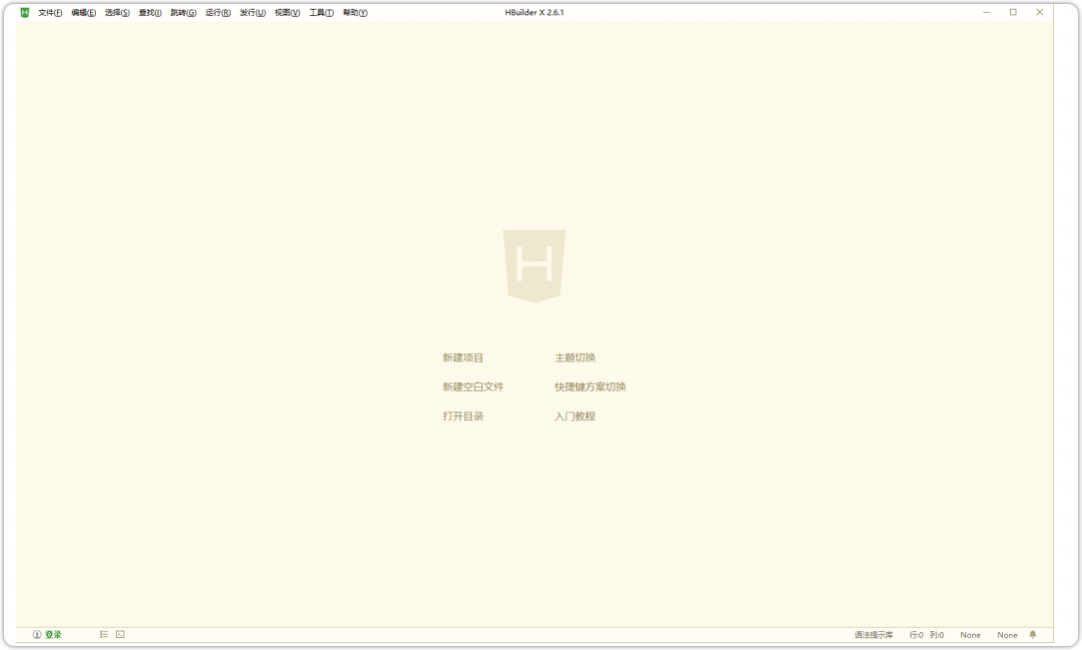Viewport: 1082px width, 650px height.
Task: Click the notification bell icon
Action: 1033,634
